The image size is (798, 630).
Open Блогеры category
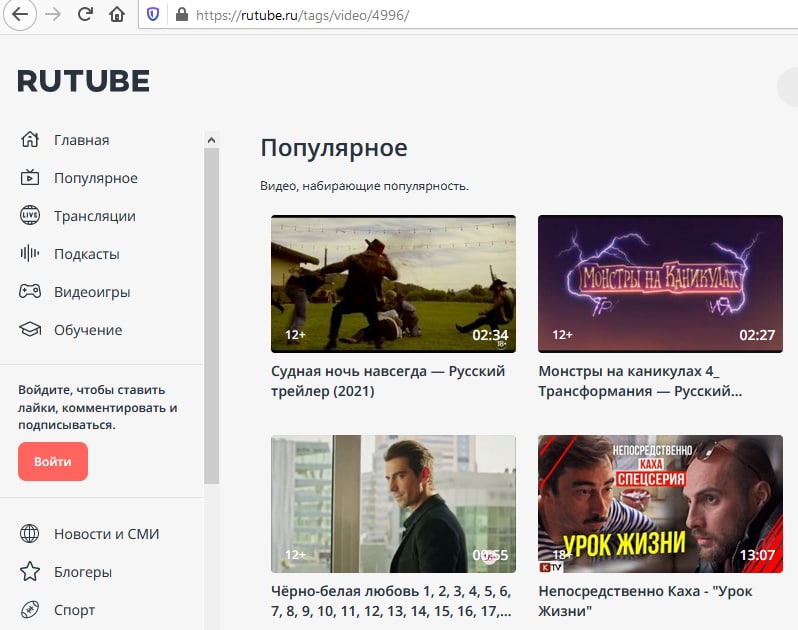pyautogui.click(x=83, y=572)
